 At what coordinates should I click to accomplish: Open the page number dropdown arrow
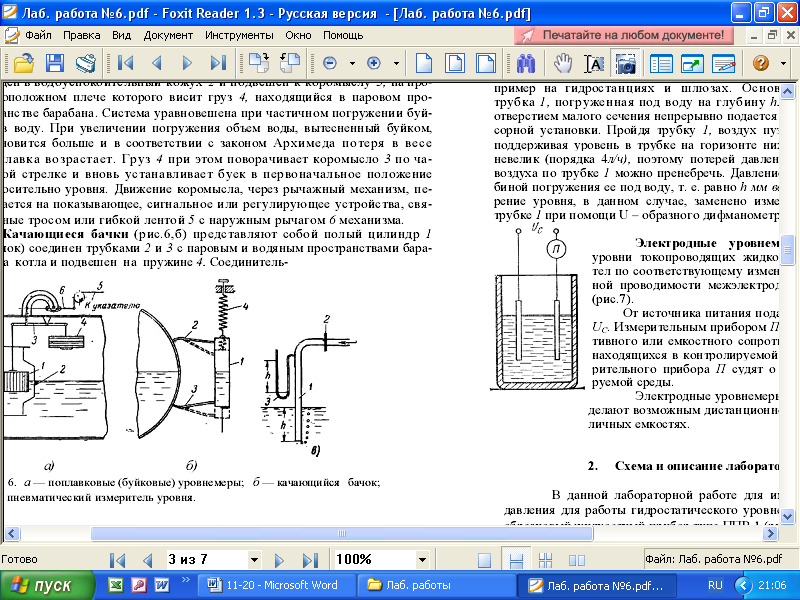pyautogui.click(x=254, y=560)
